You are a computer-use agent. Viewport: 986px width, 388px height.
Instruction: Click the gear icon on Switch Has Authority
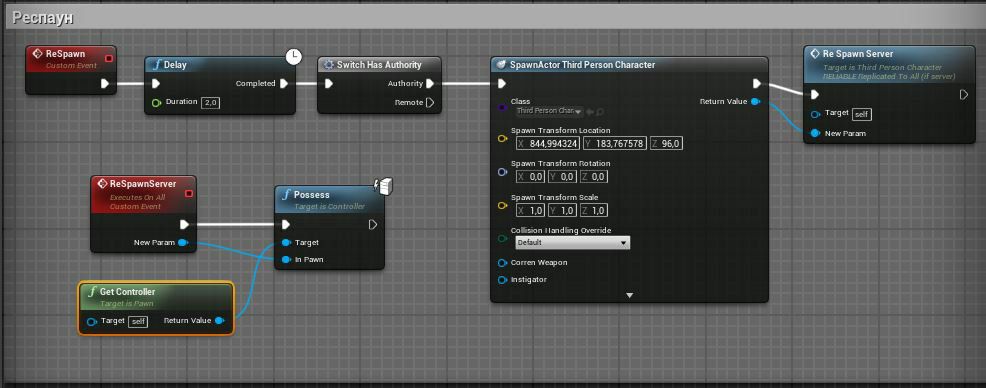[328, 65]
